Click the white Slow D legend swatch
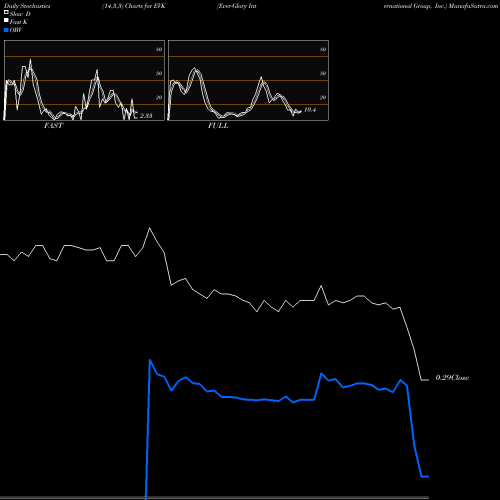The image size is (500, 500). (6, 13)
